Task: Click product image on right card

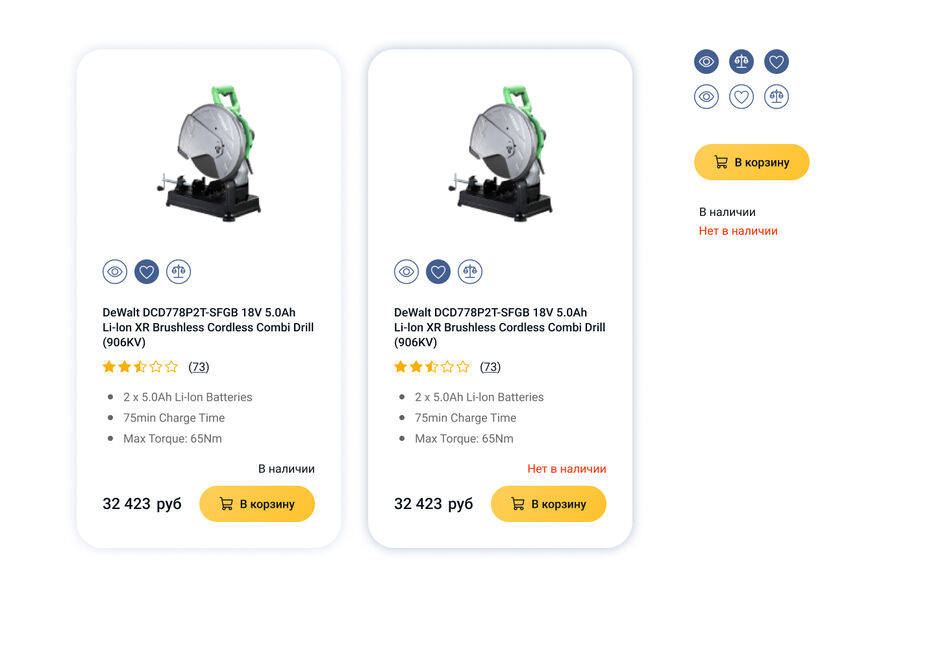Action: (x=500, y=153)
